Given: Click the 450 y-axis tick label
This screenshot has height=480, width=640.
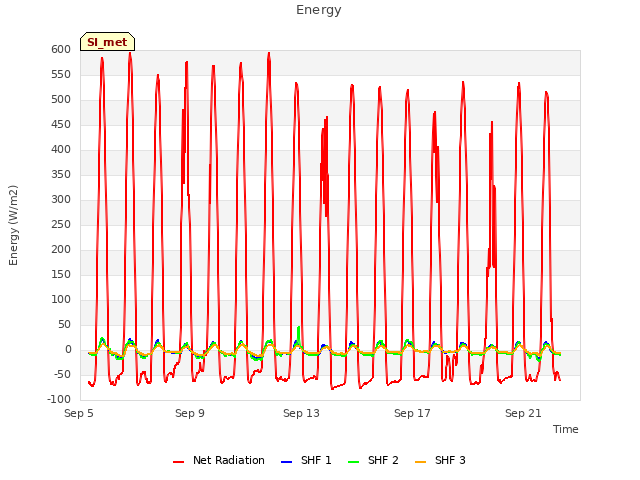Looking at the screenshot, I should [61, 125].
